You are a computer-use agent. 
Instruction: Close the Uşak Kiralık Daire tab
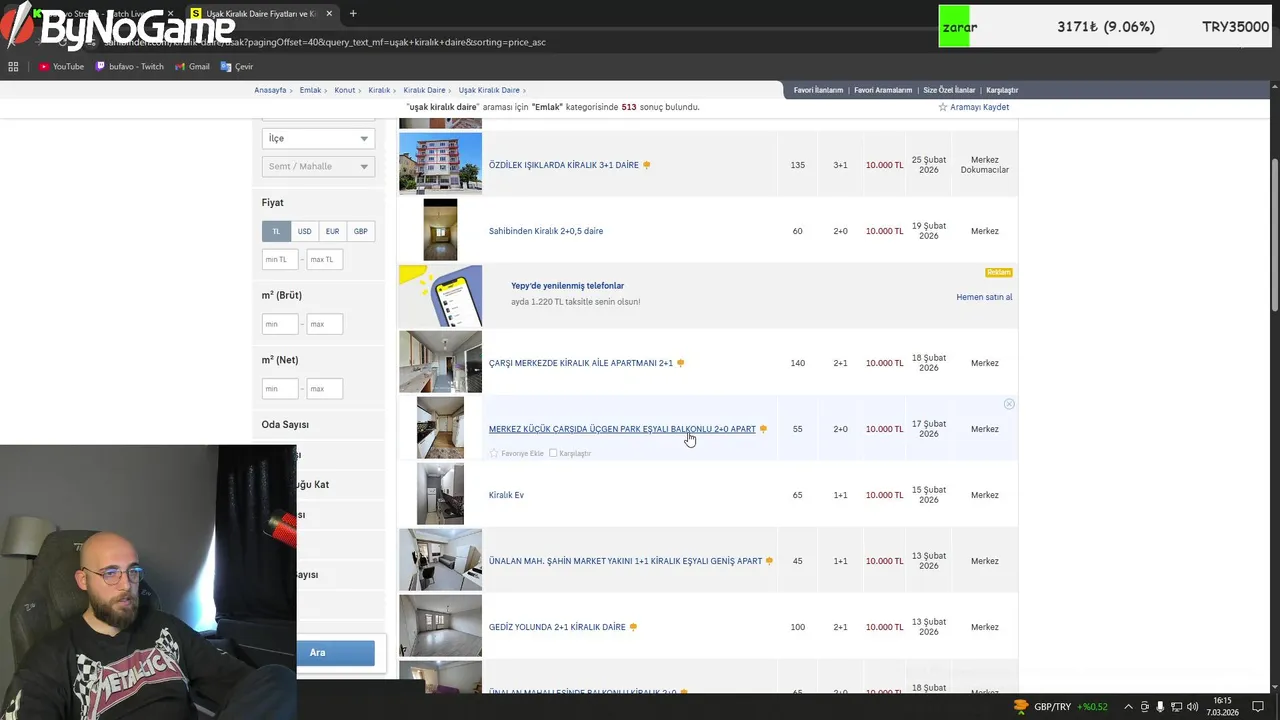[x=328, y=14]
